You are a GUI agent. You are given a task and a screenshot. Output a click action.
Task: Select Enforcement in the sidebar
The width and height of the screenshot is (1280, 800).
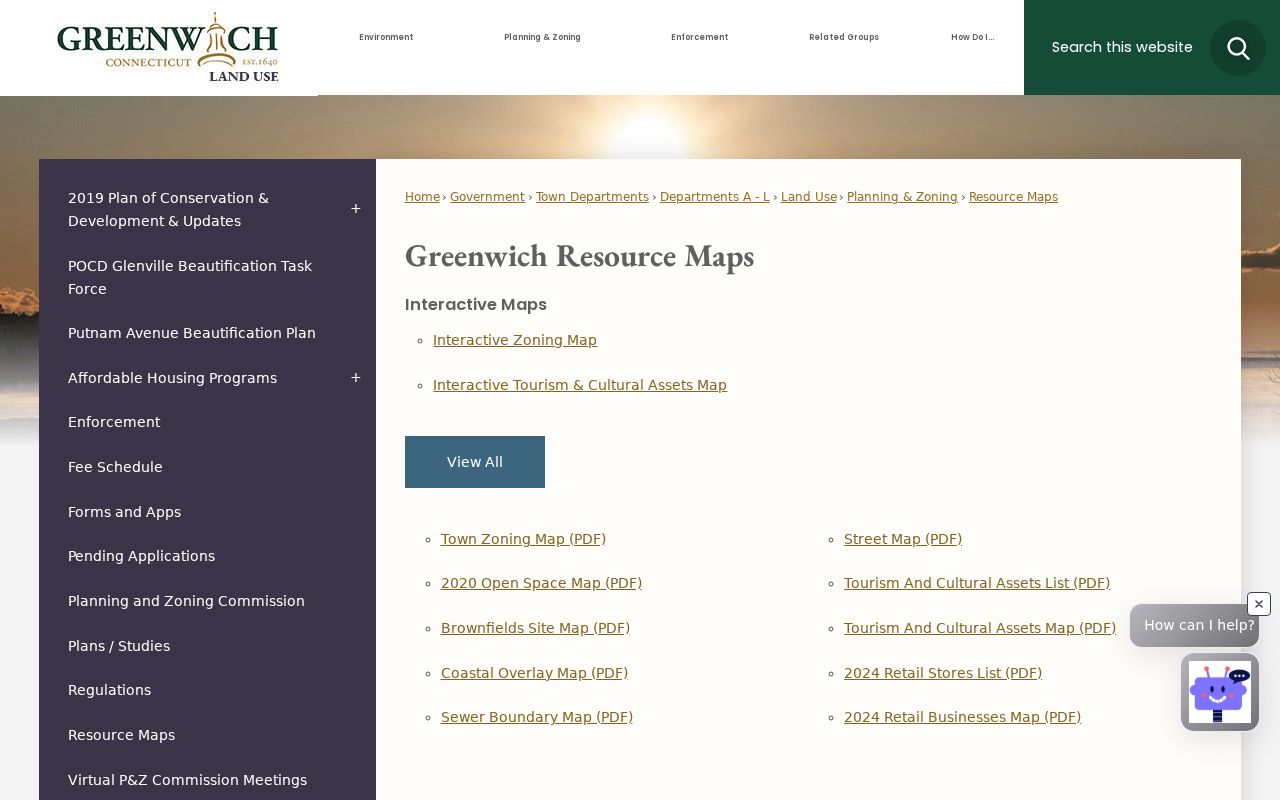point(207,422)
